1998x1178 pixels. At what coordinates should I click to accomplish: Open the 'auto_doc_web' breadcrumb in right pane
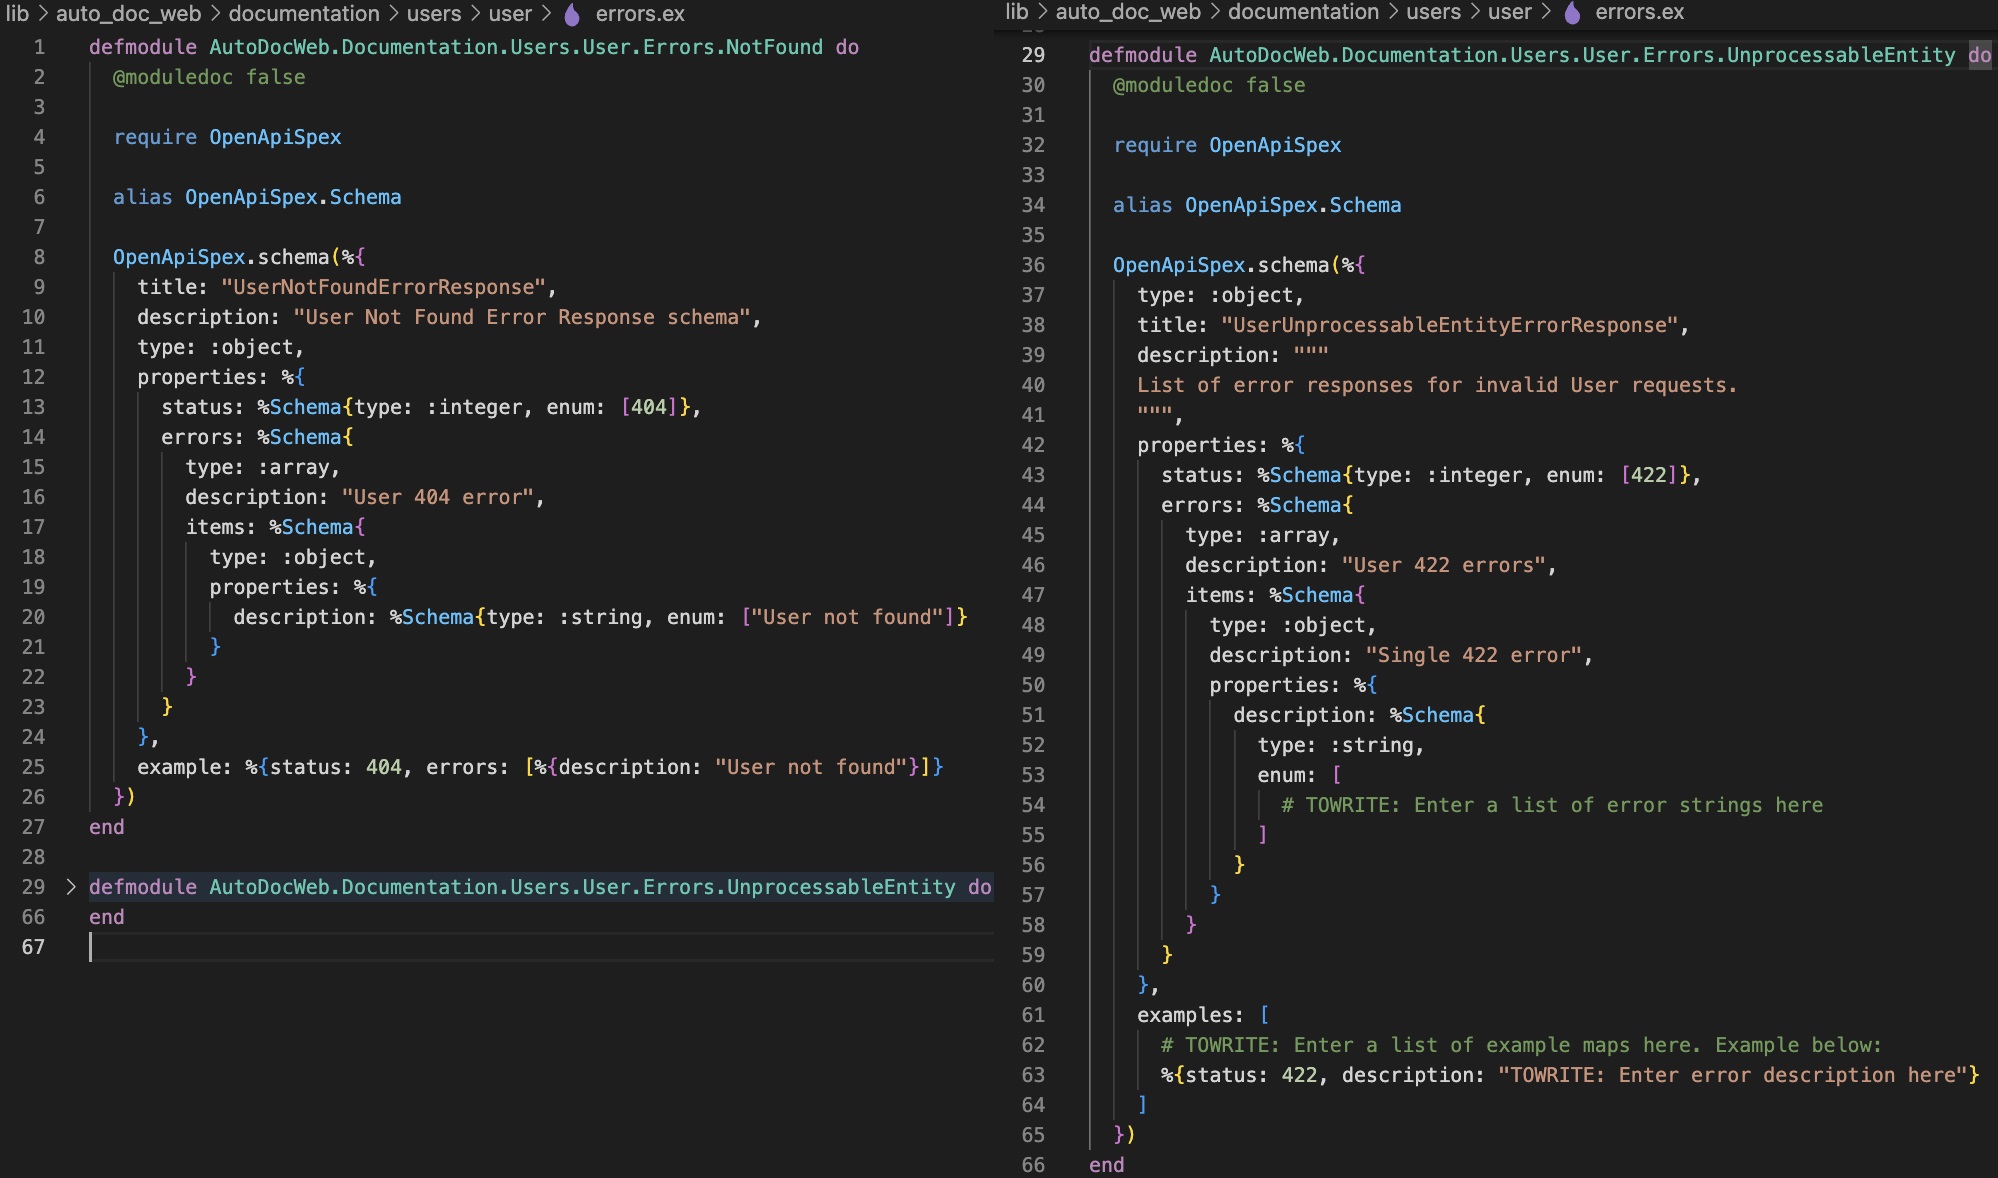click(1128, 12)
